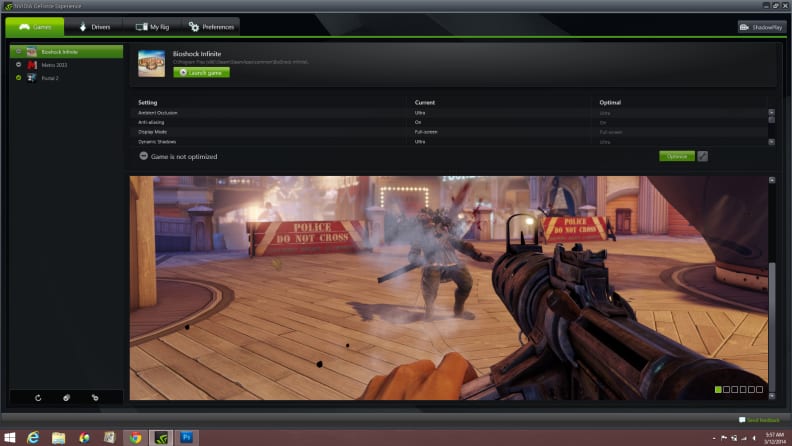Click Full-screen value for Display Mode

coord(426,132)
